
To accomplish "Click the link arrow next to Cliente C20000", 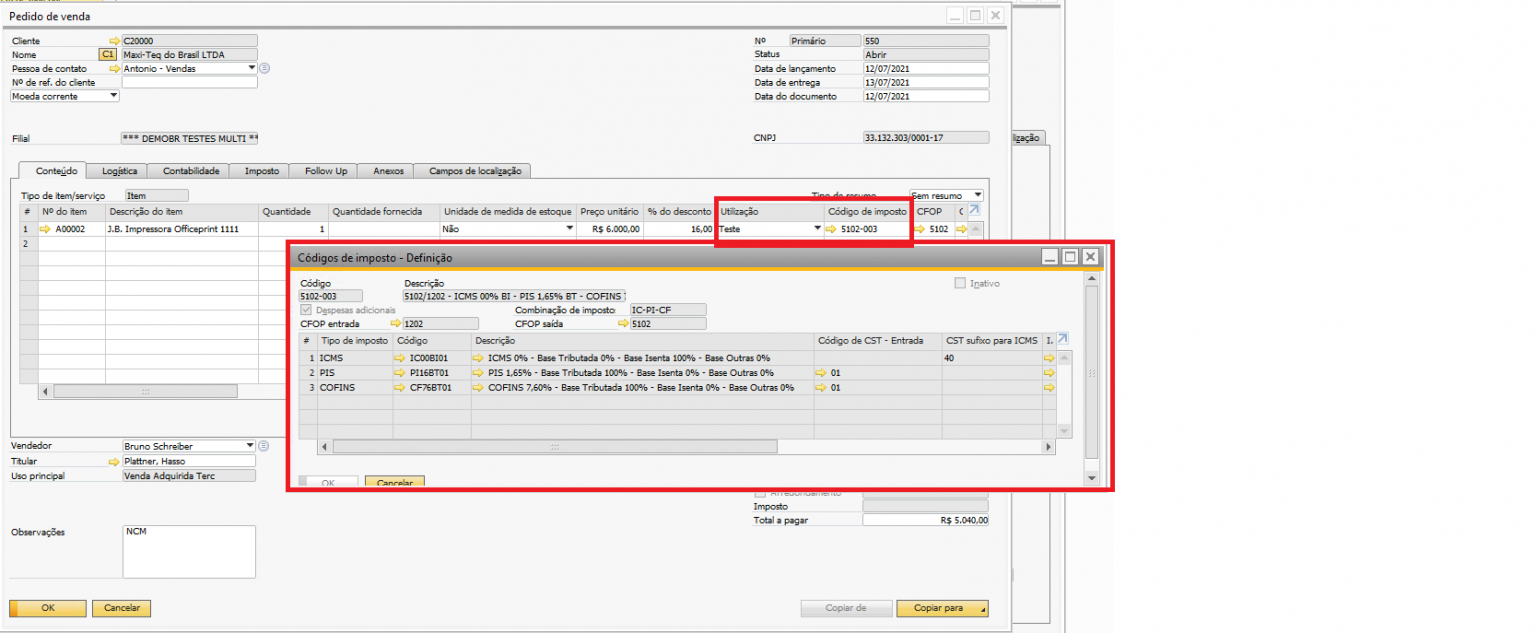I will pos(114,41).
